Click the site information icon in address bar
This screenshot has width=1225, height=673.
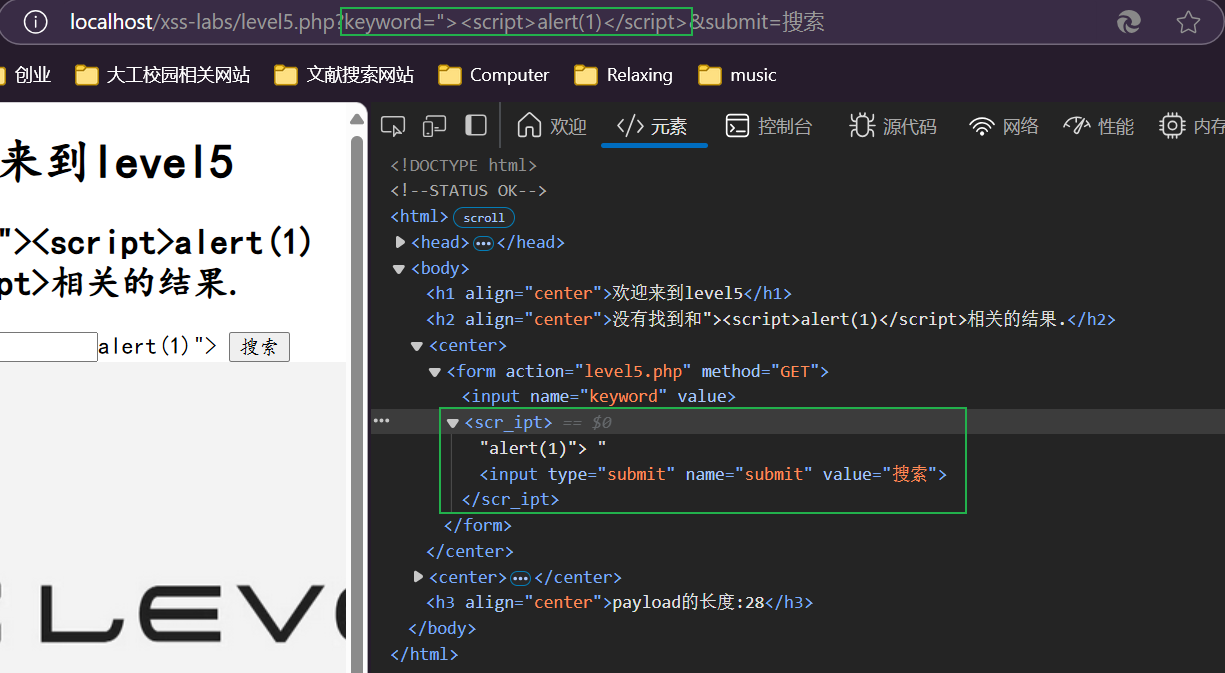coord(36,22)
